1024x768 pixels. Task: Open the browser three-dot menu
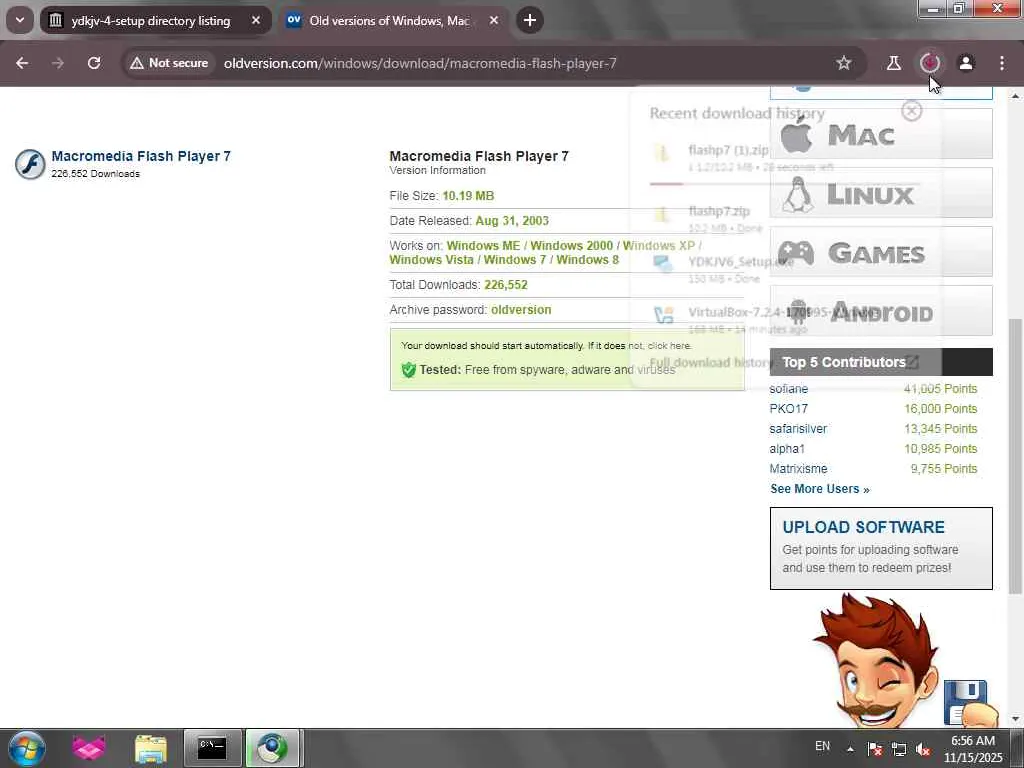(1002, 63)
